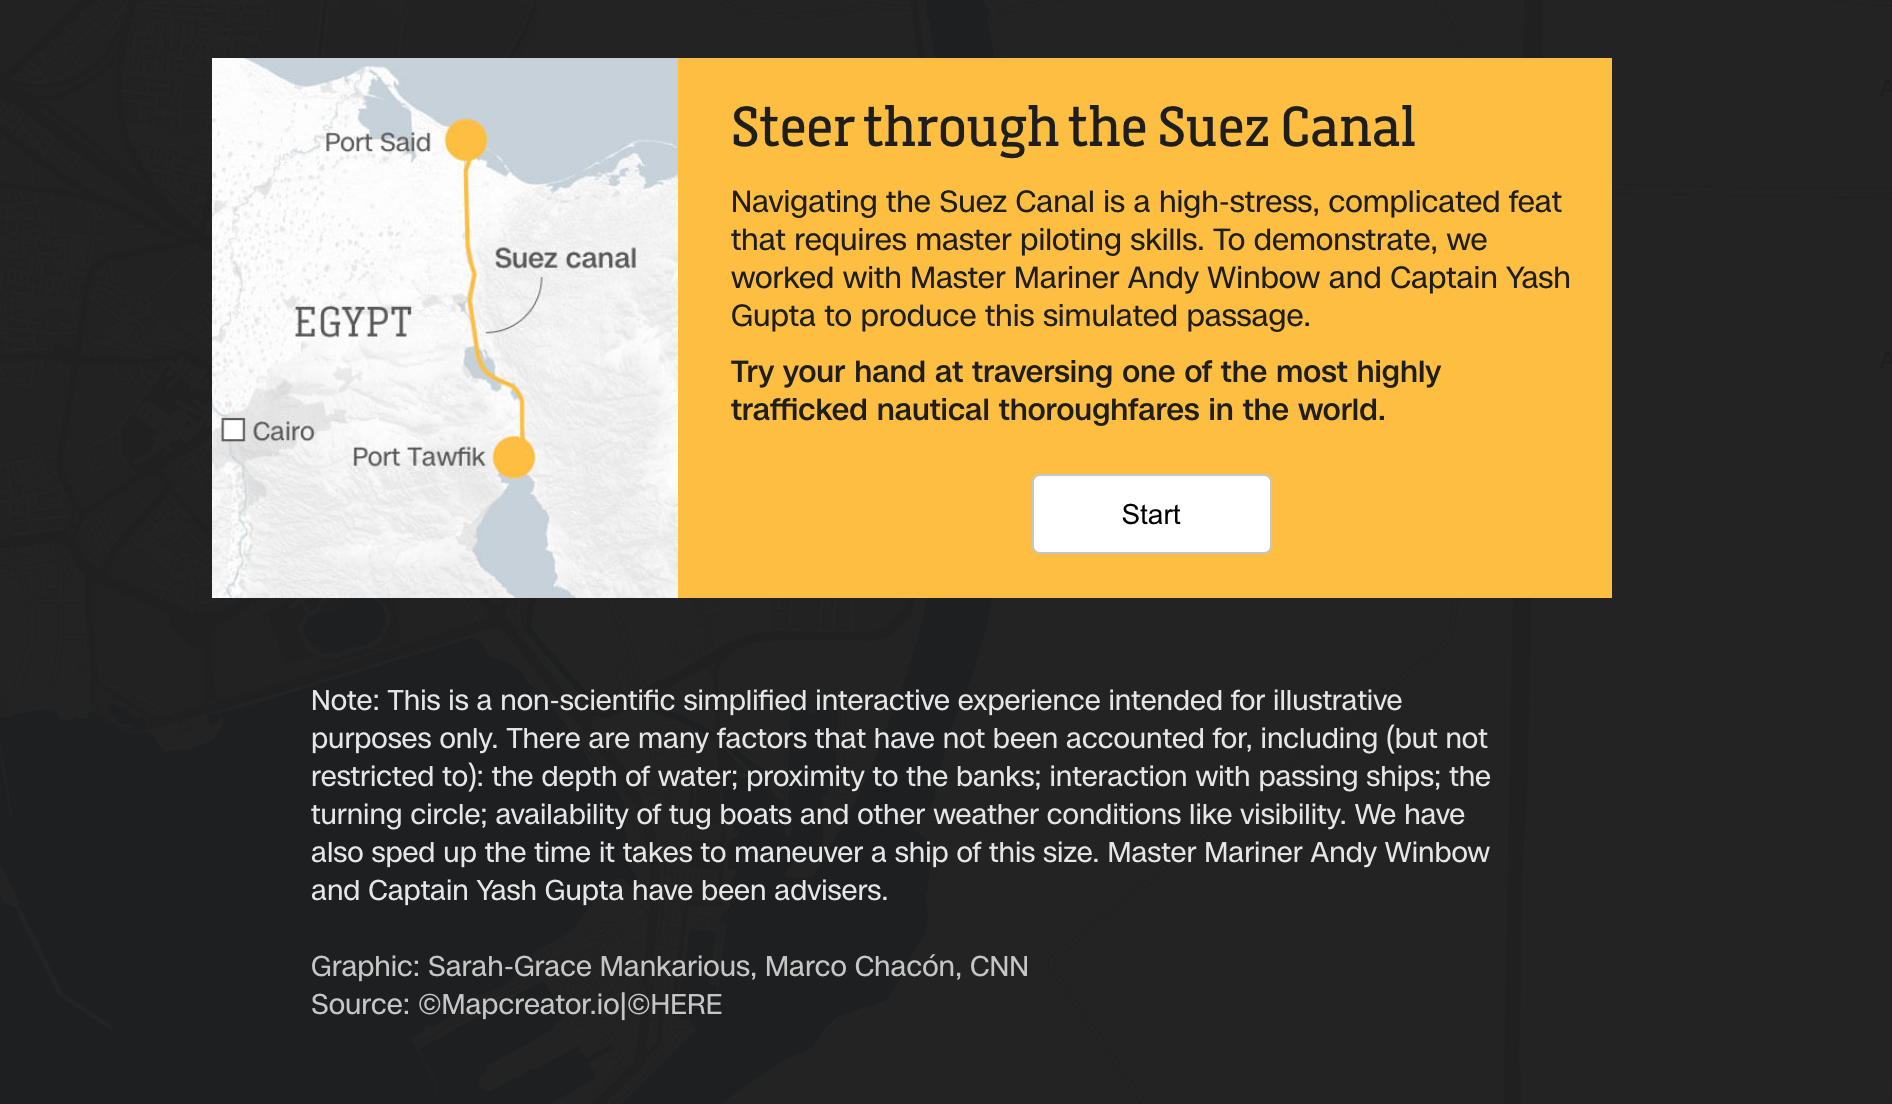Click the bold 'Try your hand' paragraph
This screenshot has width=1892, height=1104.
[1085, 390]
